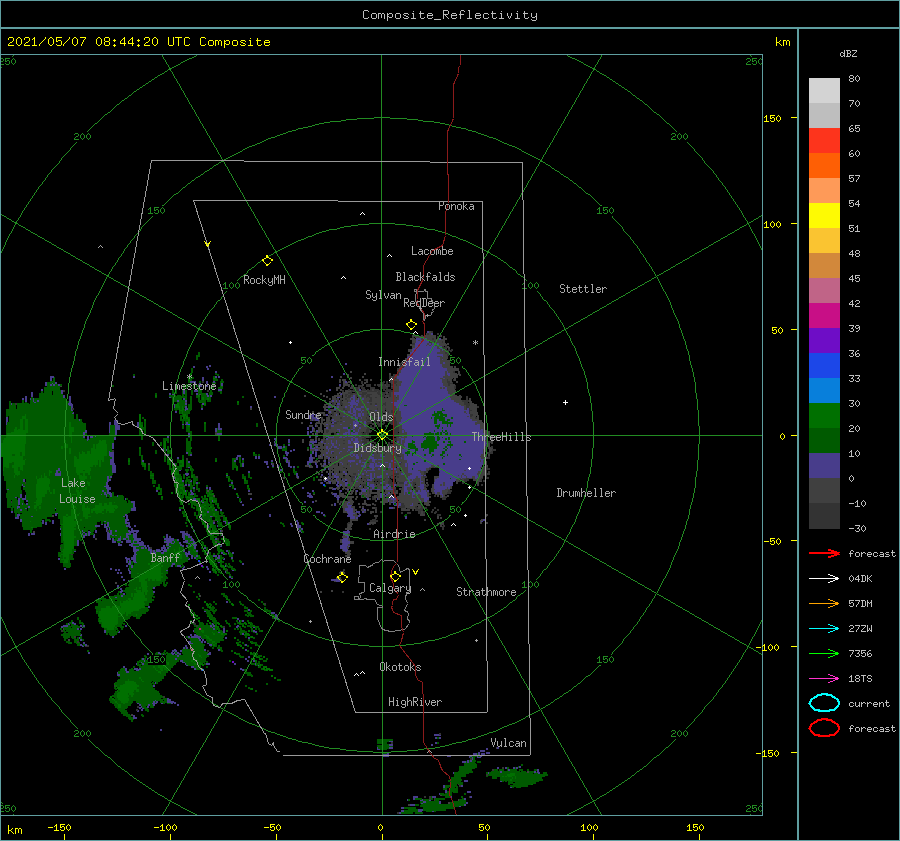Click the Blackfalds map label
Image resolution: width=900 pixels, height=841 pixels.
(425, 277)
